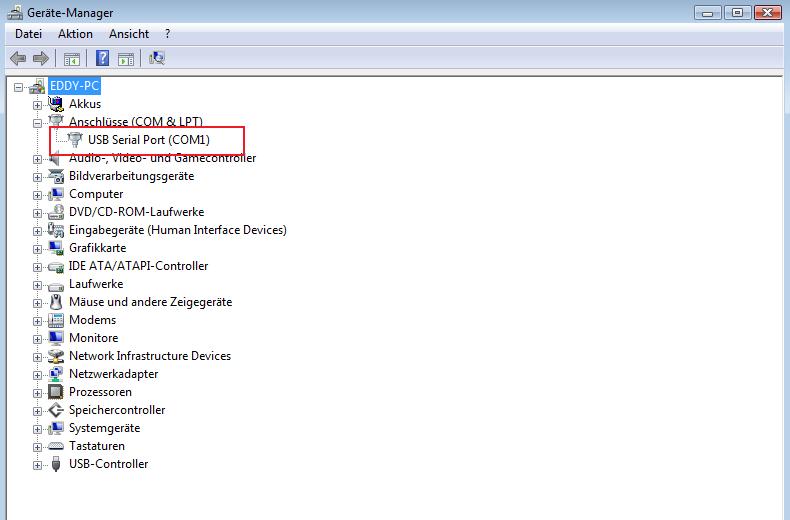The image size is (790, 520).
Task: Toggle the console tree pane icon
Action: pyautogui.click(x=72, y=58)
